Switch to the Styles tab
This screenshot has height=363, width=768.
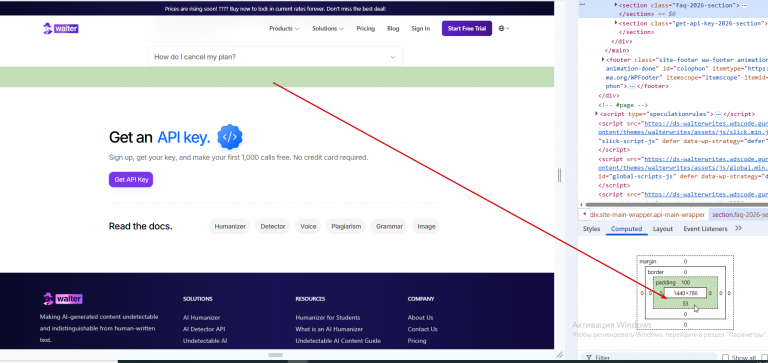(x=591, y=229)
